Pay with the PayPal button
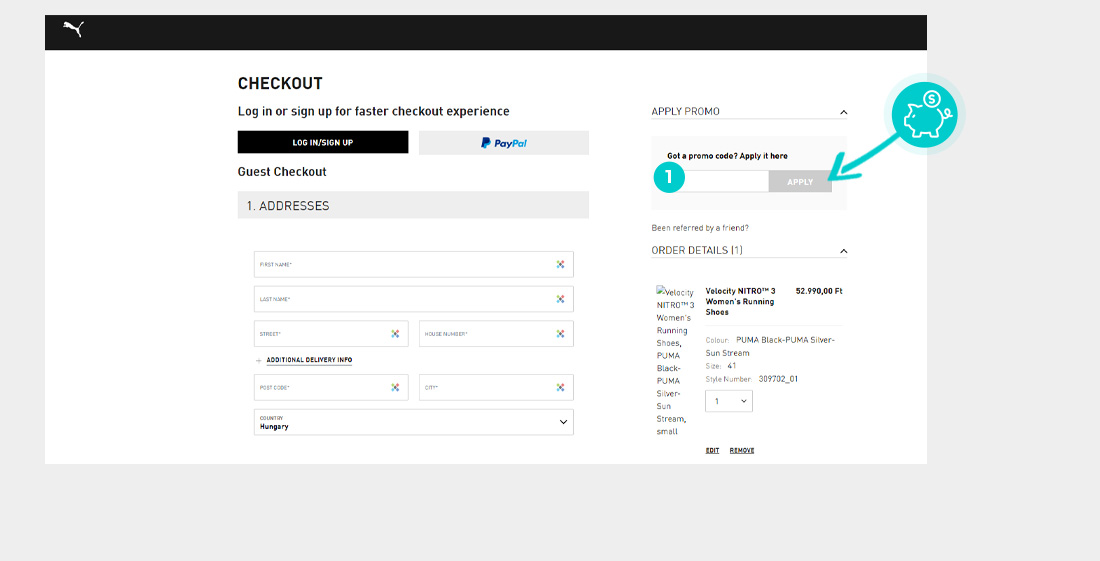 [504, 143]
